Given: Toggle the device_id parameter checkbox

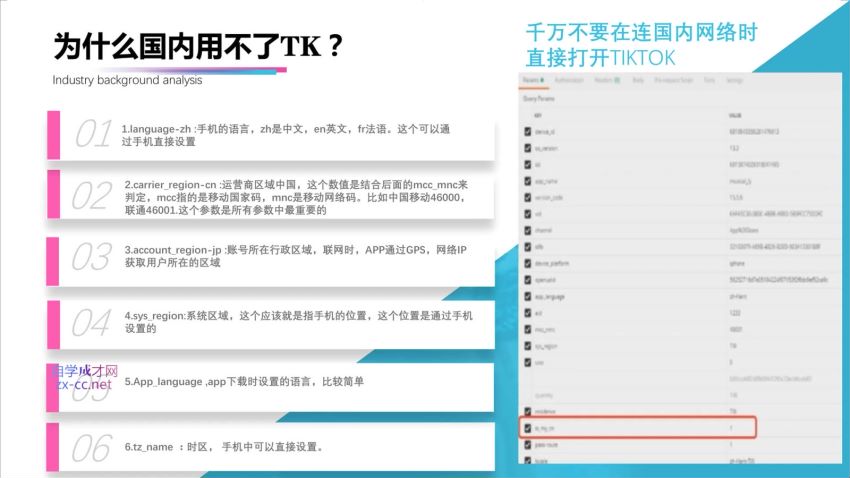Looking at the screenshot, I should point(527,132).
